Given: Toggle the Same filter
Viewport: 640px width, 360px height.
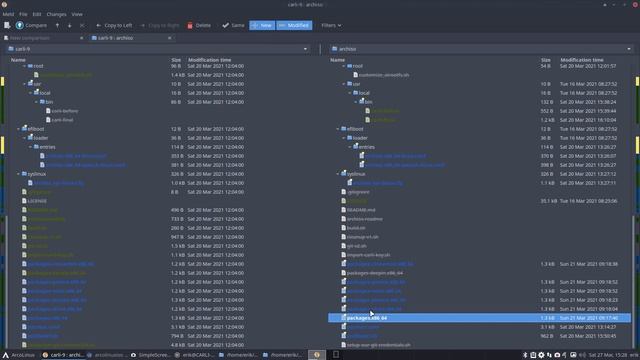Looking at the screenshot, I should pos(233,25).
